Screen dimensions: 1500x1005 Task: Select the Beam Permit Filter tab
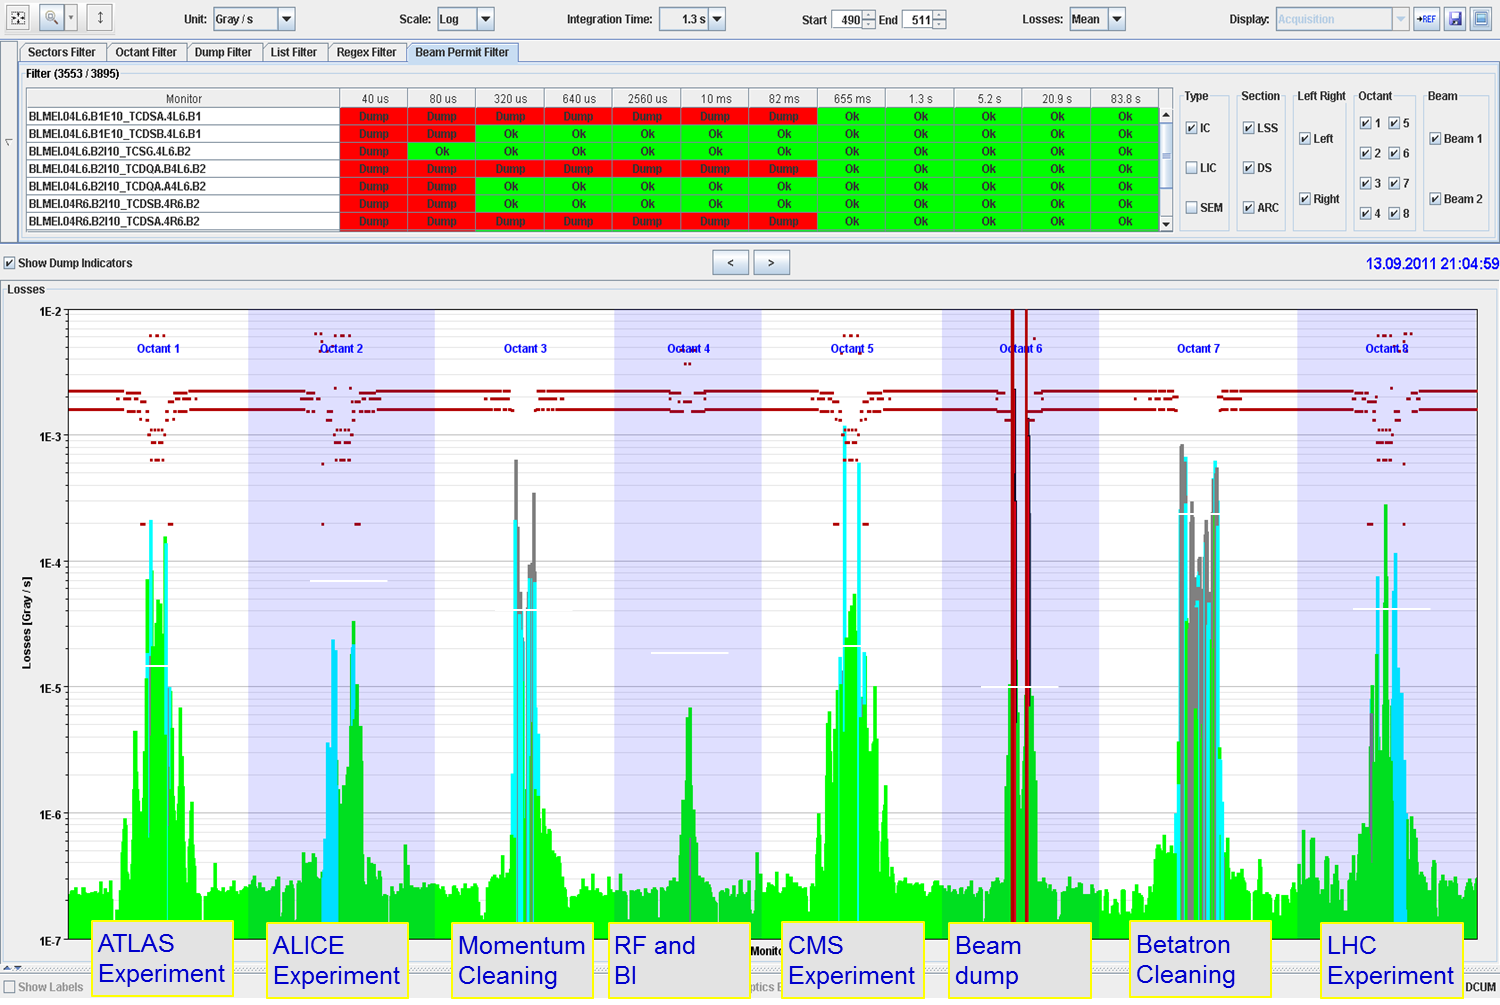(462, 52)
